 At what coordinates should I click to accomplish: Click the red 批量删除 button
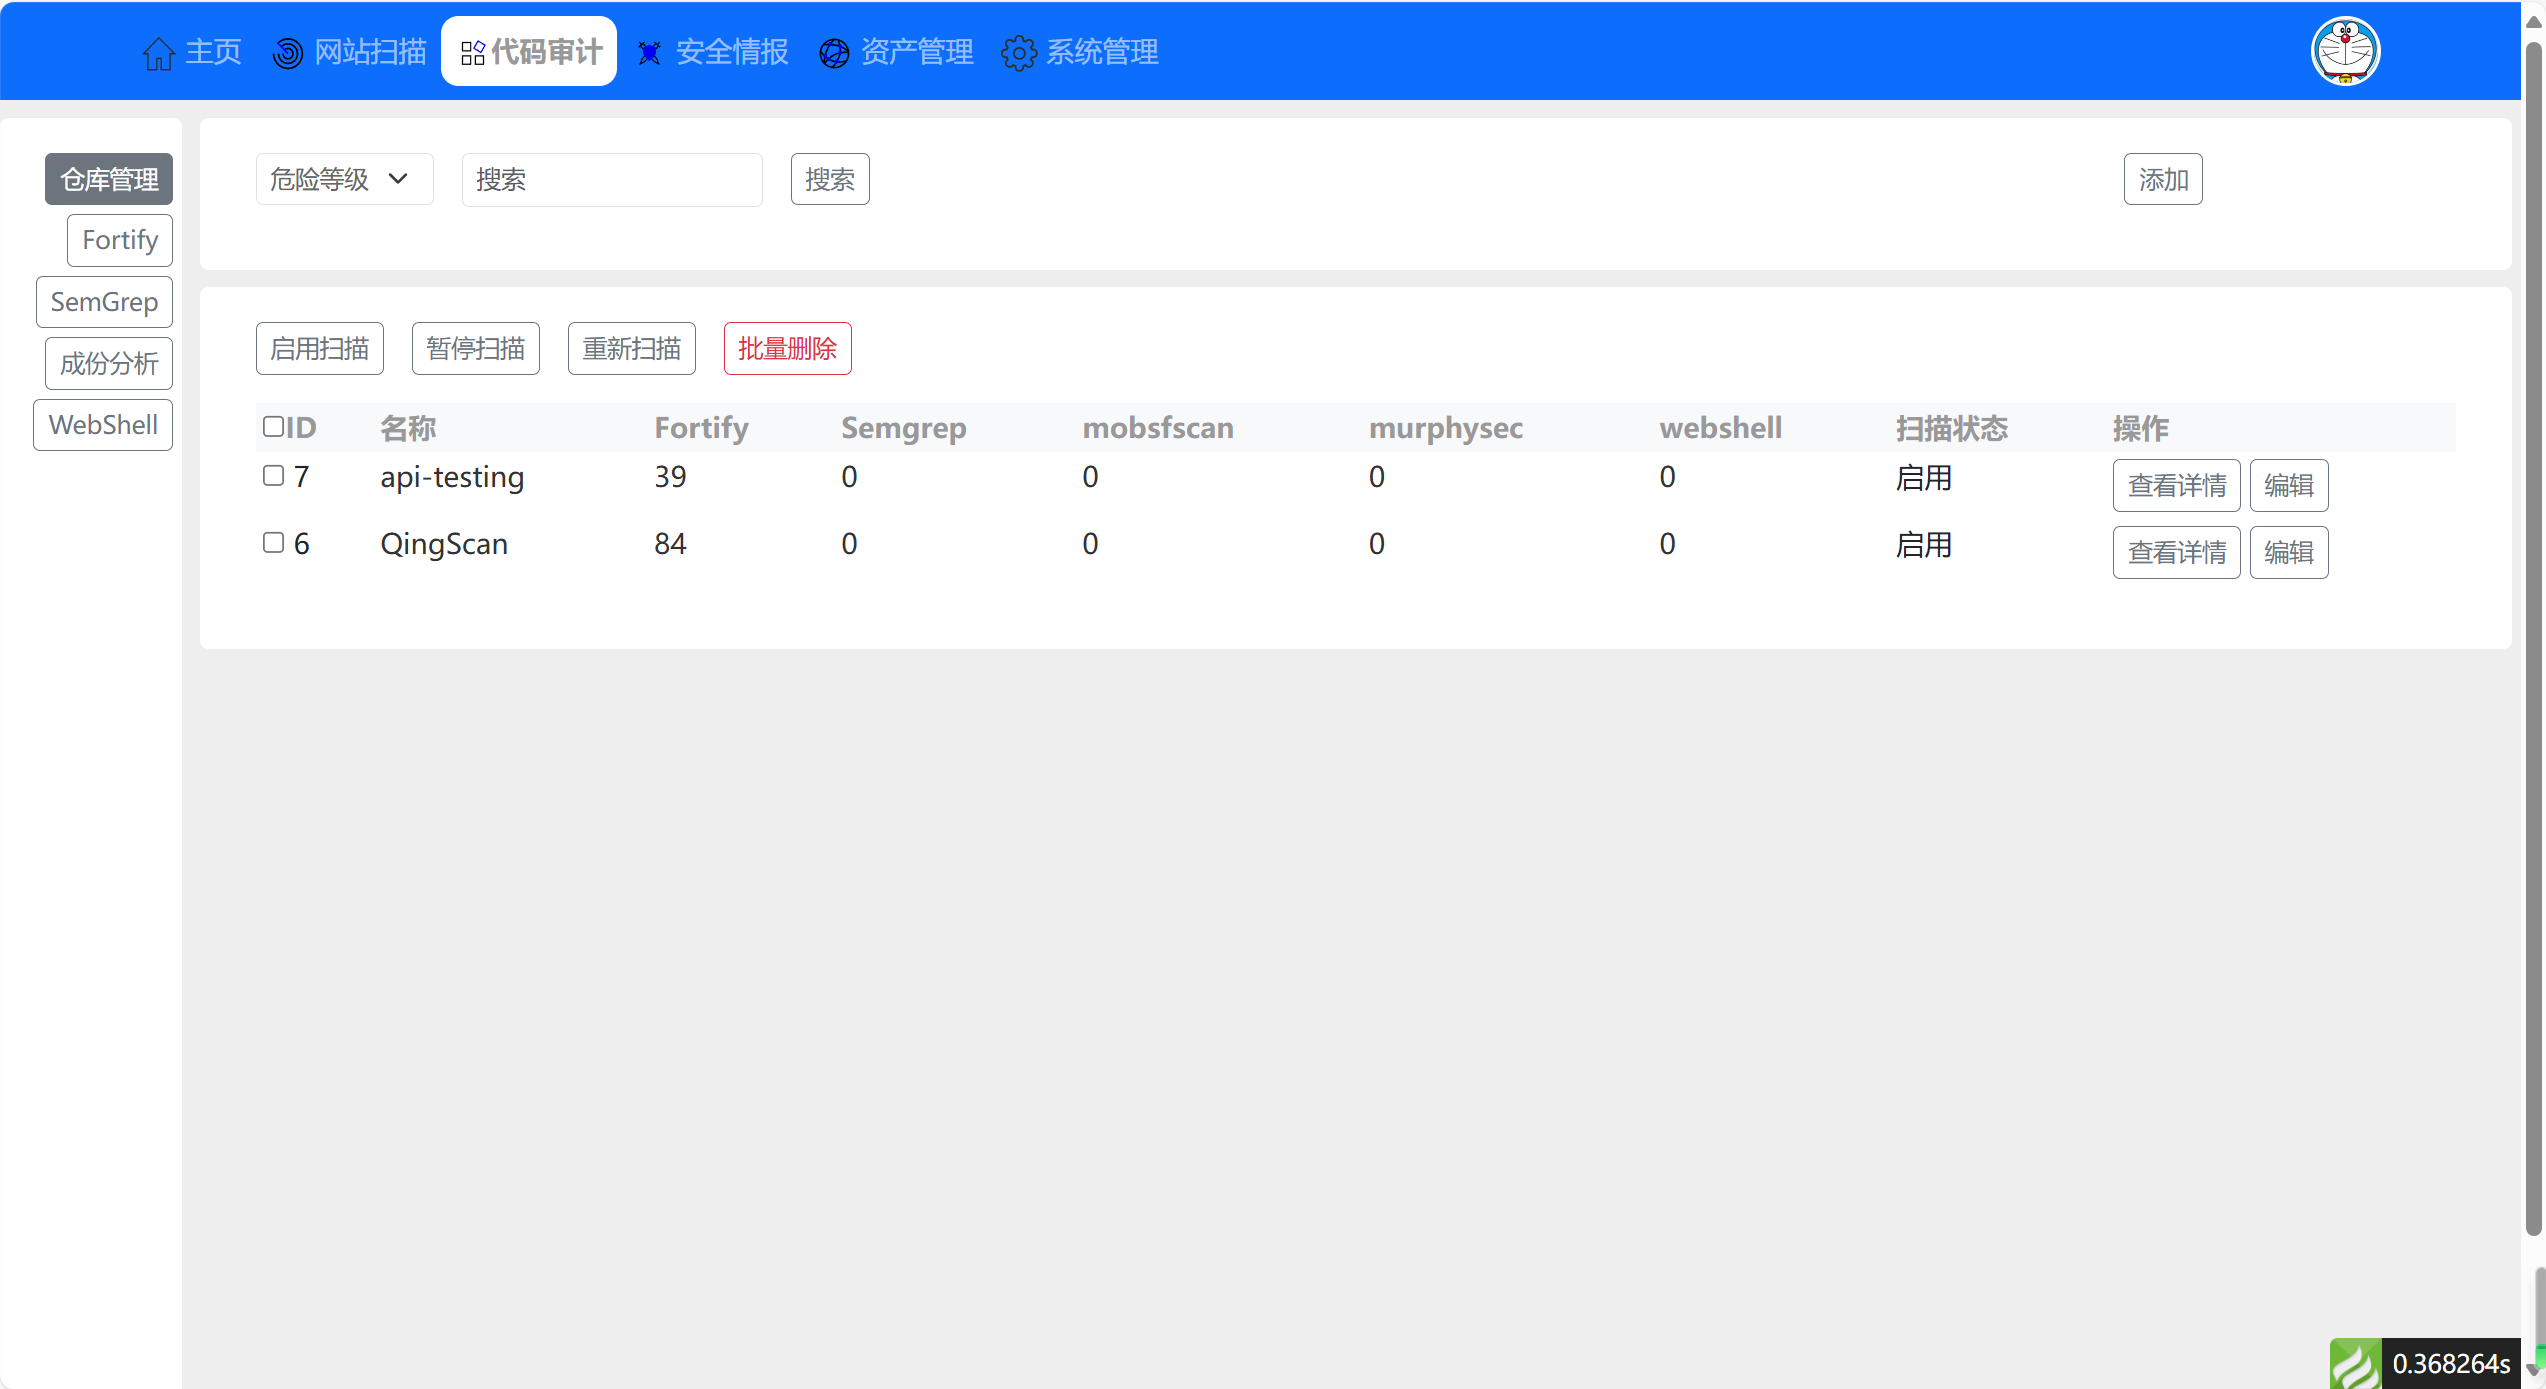pos(787,349)
